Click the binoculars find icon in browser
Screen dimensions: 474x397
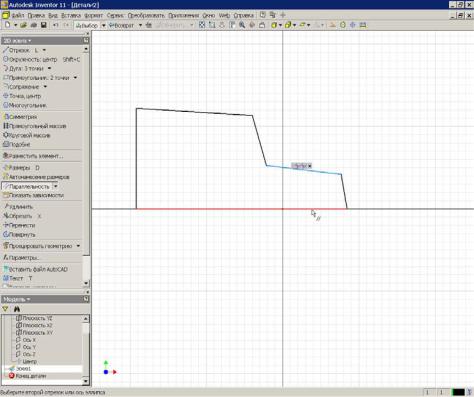point(17,309)
